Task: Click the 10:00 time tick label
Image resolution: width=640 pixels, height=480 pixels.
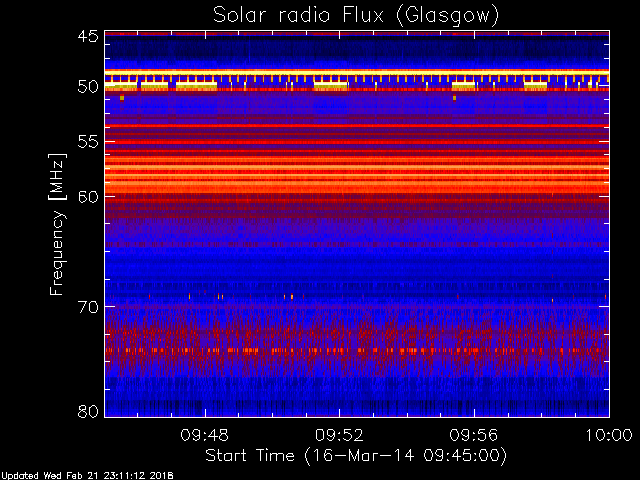Action: pyautogui.click(x=609, y=435)
